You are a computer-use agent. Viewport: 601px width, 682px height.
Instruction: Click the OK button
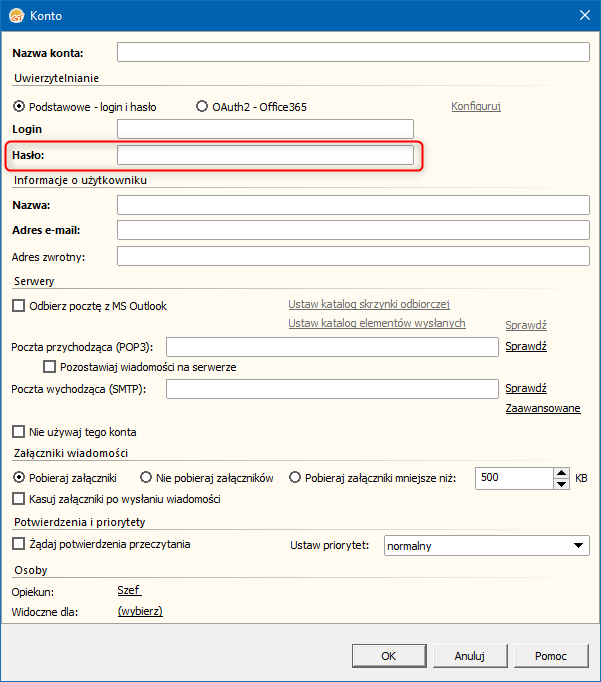tap(389, 656)
